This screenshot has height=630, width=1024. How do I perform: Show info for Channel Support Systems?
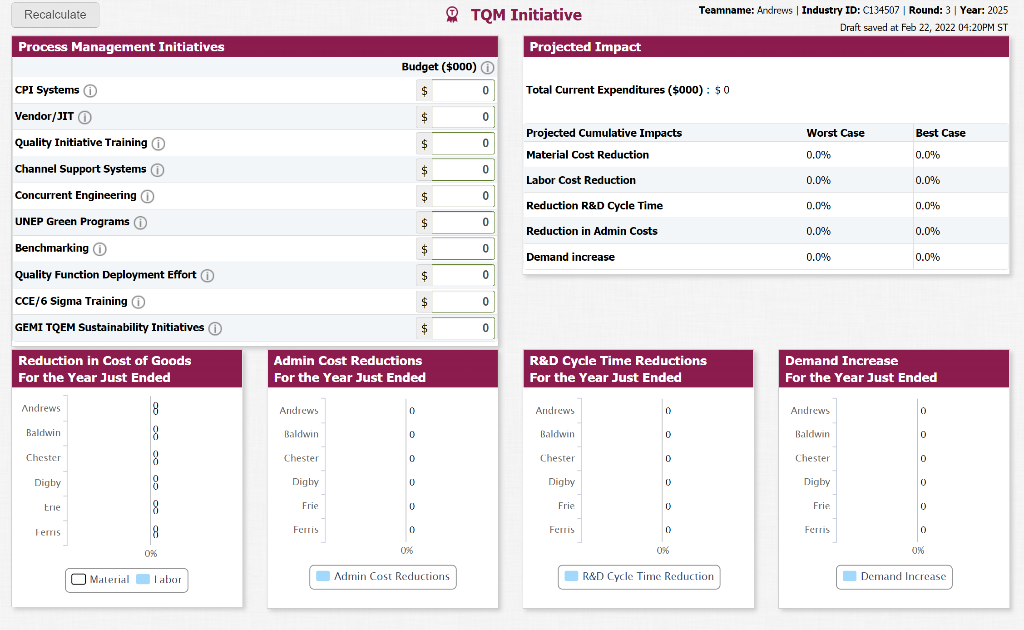pos(157,170)
